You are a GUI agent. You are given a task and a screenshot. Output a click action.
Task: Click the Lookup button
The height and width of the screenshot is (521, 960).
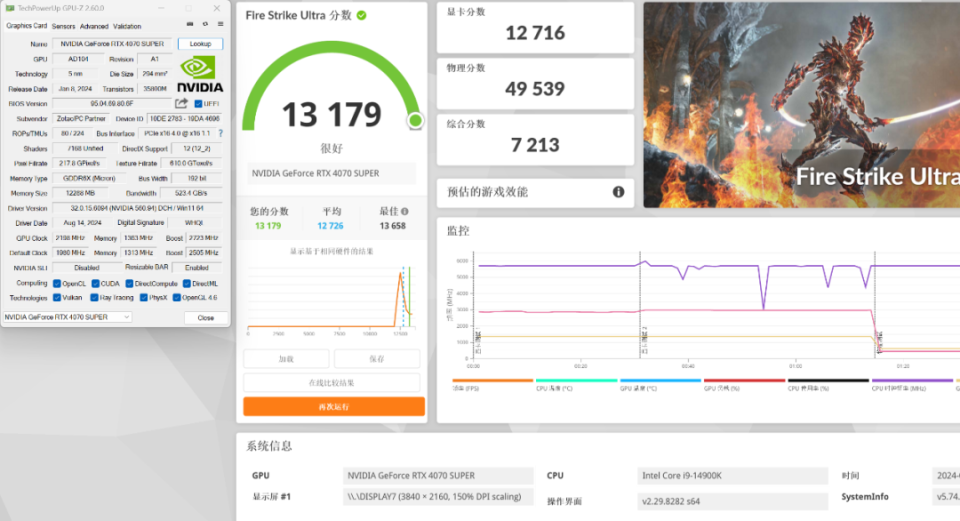200,44
